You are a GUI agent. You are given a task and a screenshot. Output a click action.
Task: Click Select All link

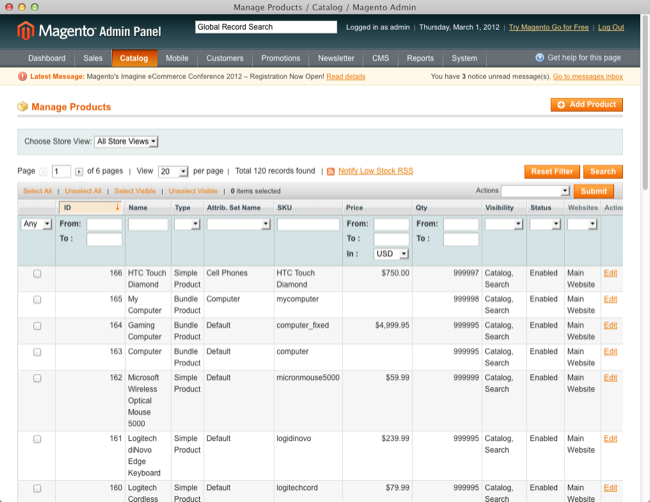coord(37,191)
